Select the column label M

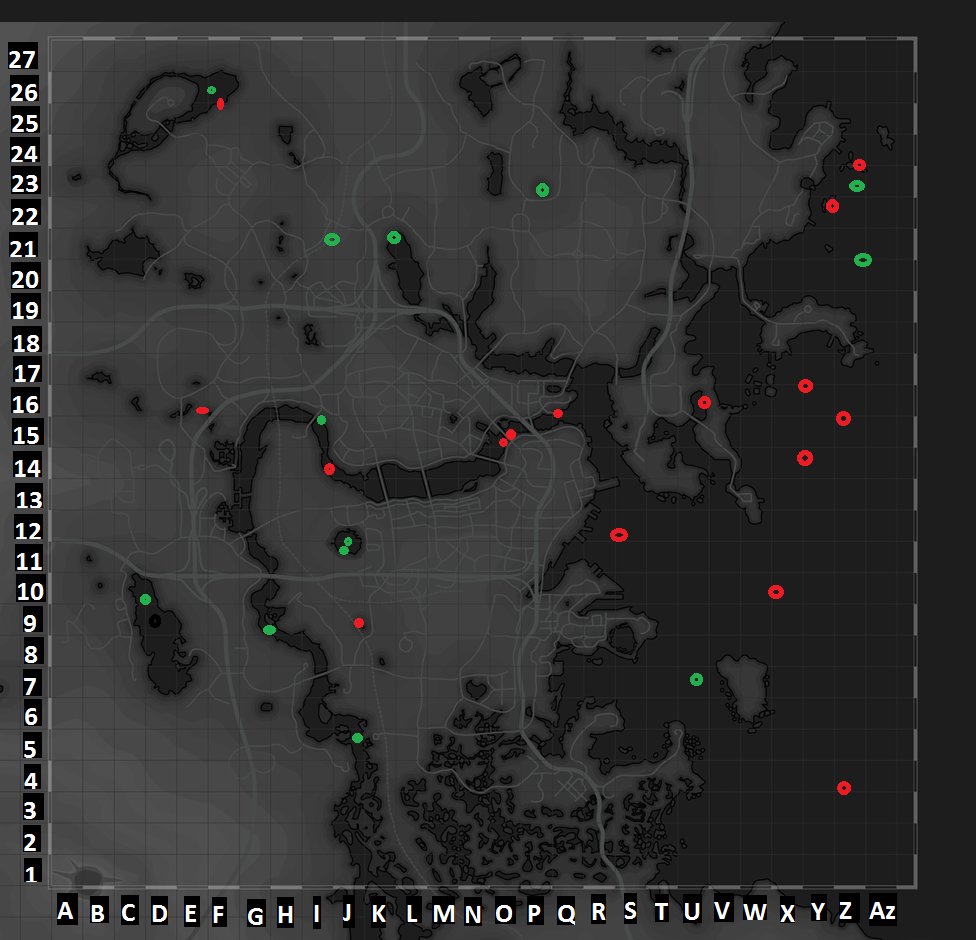click(x=442, y=912)
